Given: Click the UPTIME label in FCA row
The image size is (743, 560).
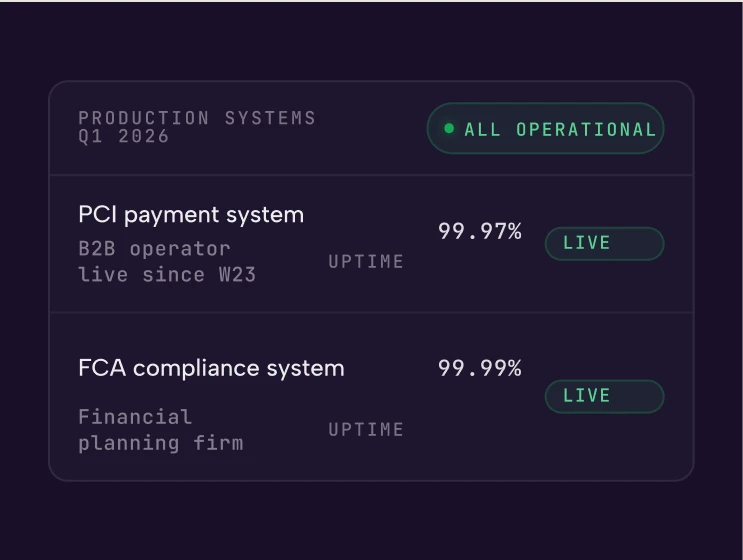Looking at the screenshot, I should pyautogui.click(x=366, y=430).
